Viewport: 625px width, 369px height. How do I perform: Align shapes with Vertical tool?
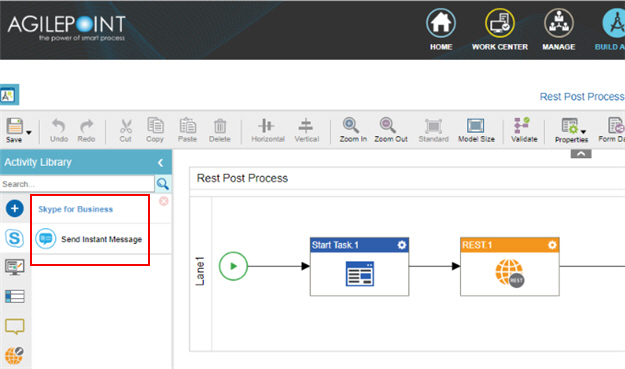pyautogui.click(x=307, y=130)
